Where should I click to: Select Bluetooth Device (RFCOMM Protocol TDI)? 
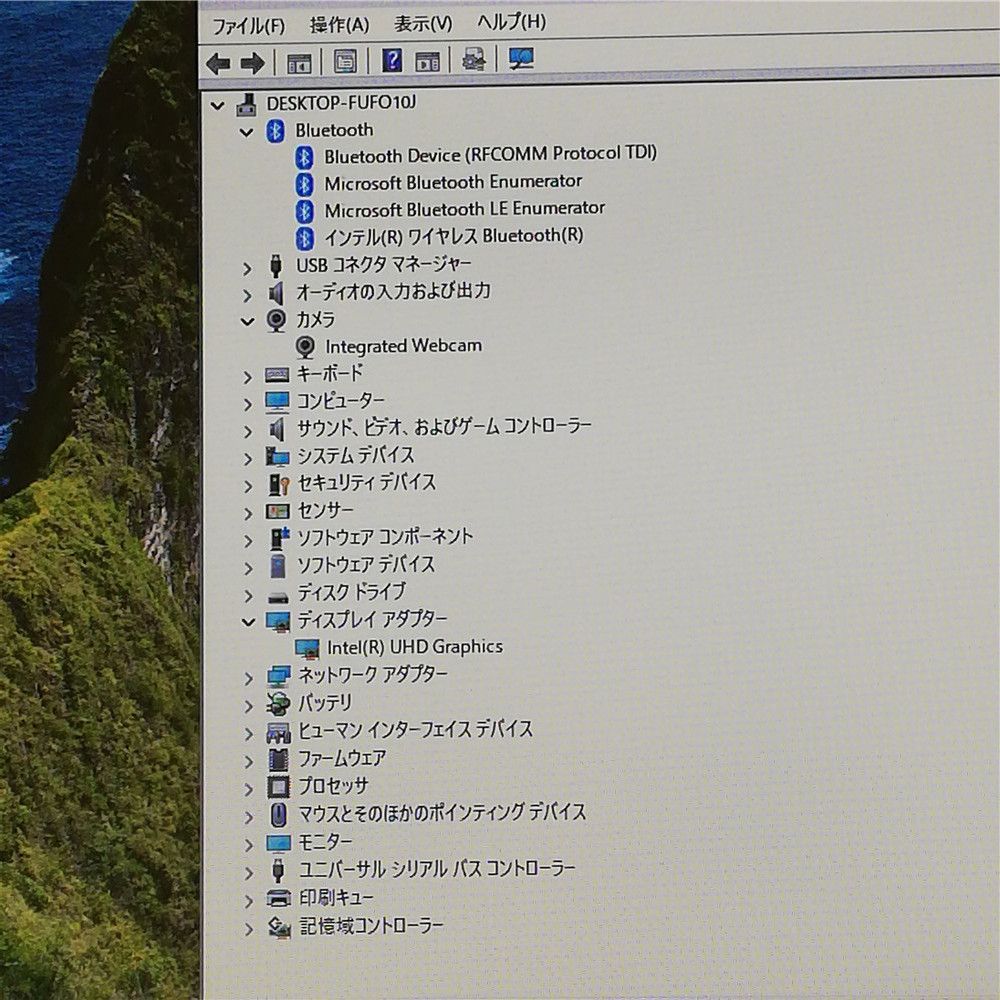click(x=490, y=155)
